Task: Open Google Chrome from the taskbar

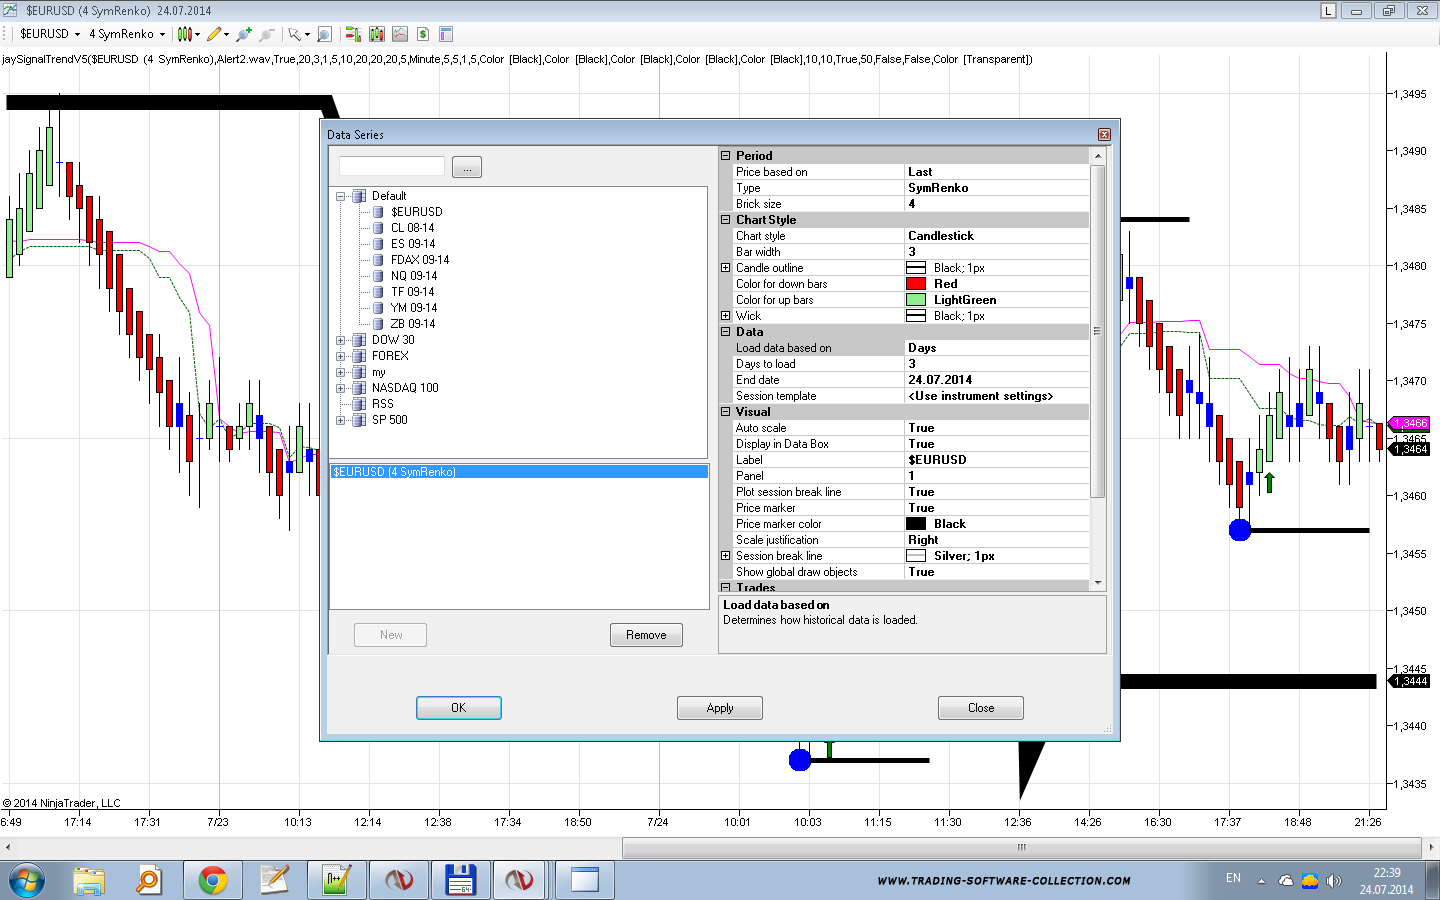Action: (212, 880)
